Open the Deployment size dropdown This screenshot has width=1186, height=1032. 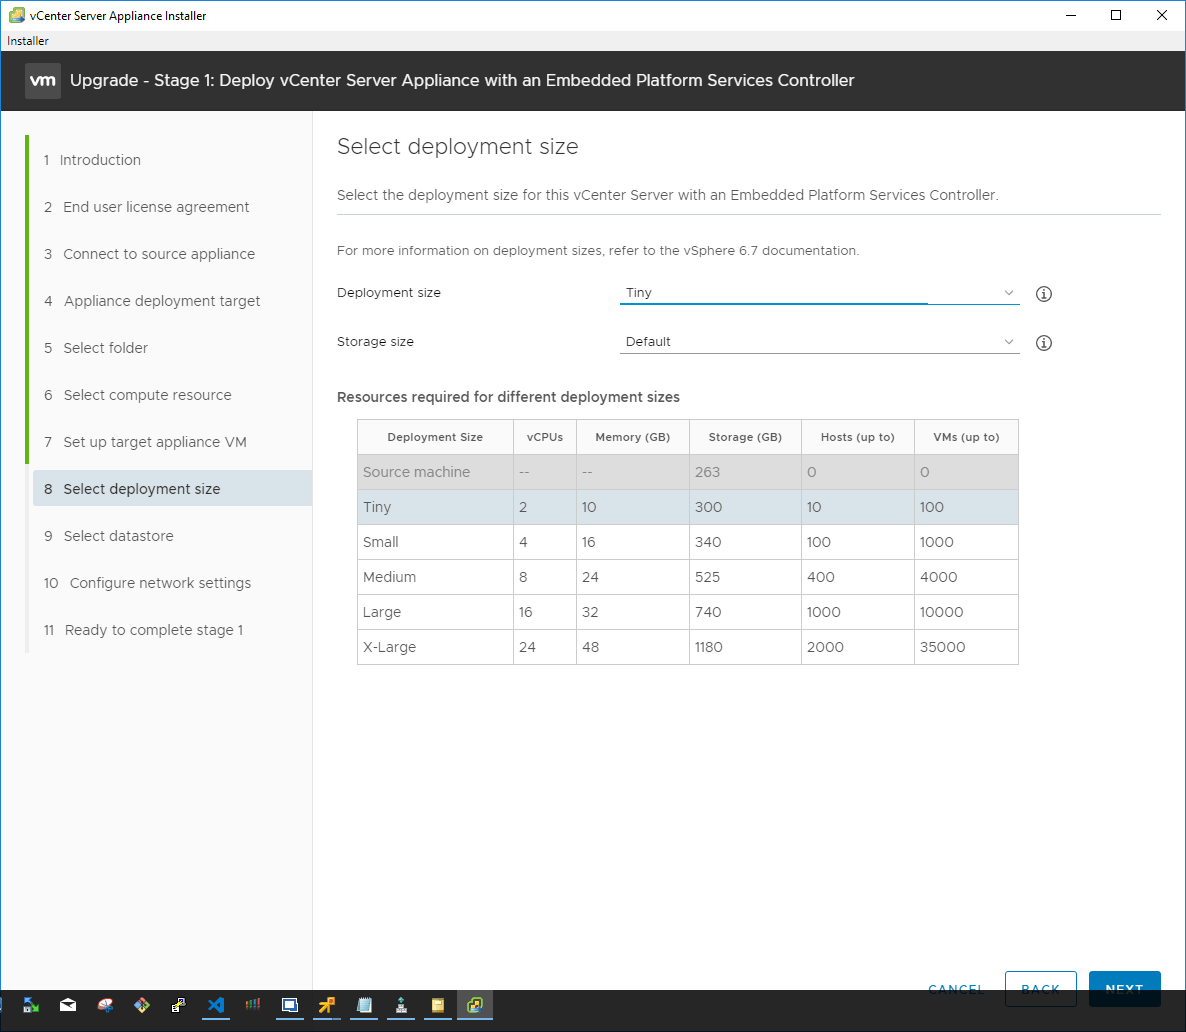(819, 293)
